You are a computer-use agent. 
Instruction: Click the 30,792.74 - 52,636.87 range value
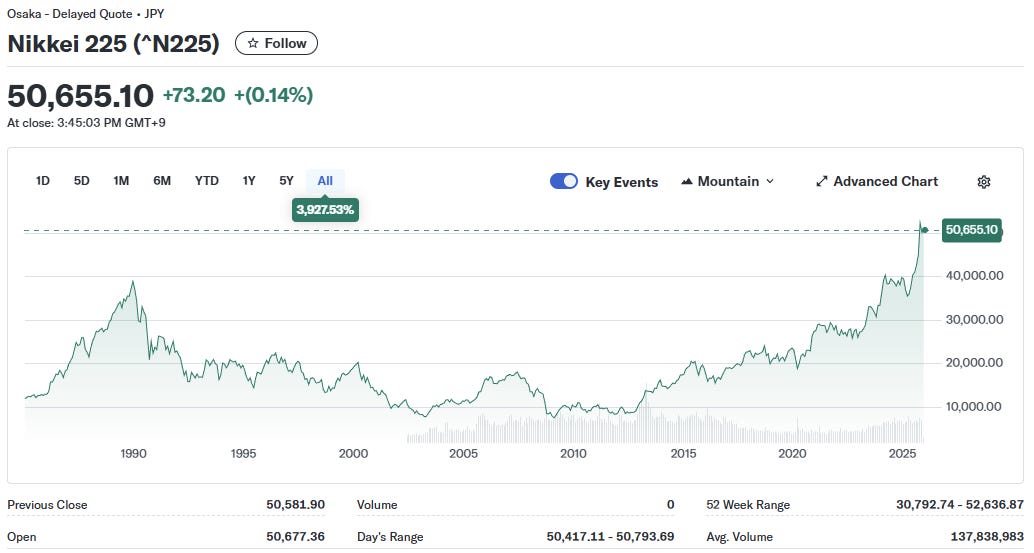(x=959, y=505)
